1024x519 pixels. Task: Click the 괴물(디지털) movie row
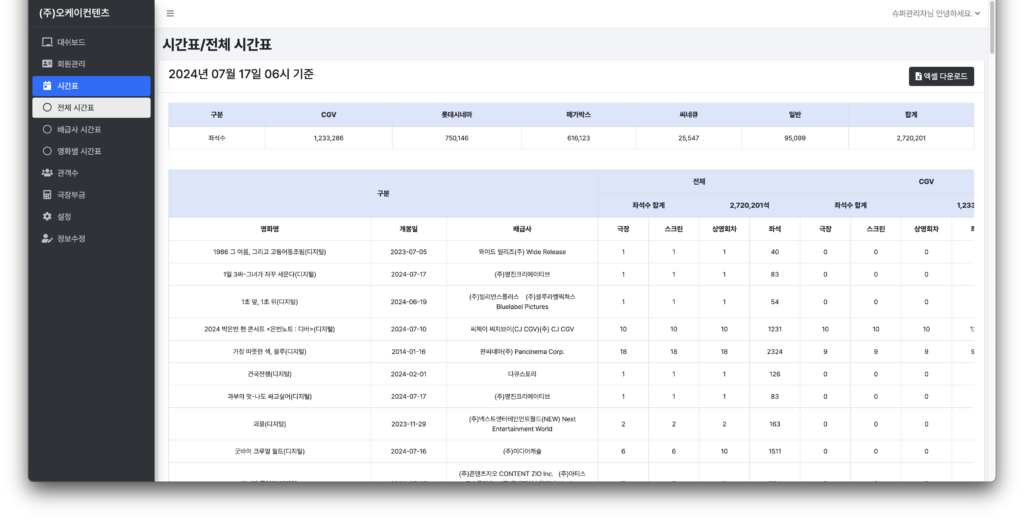pos(265,424)
